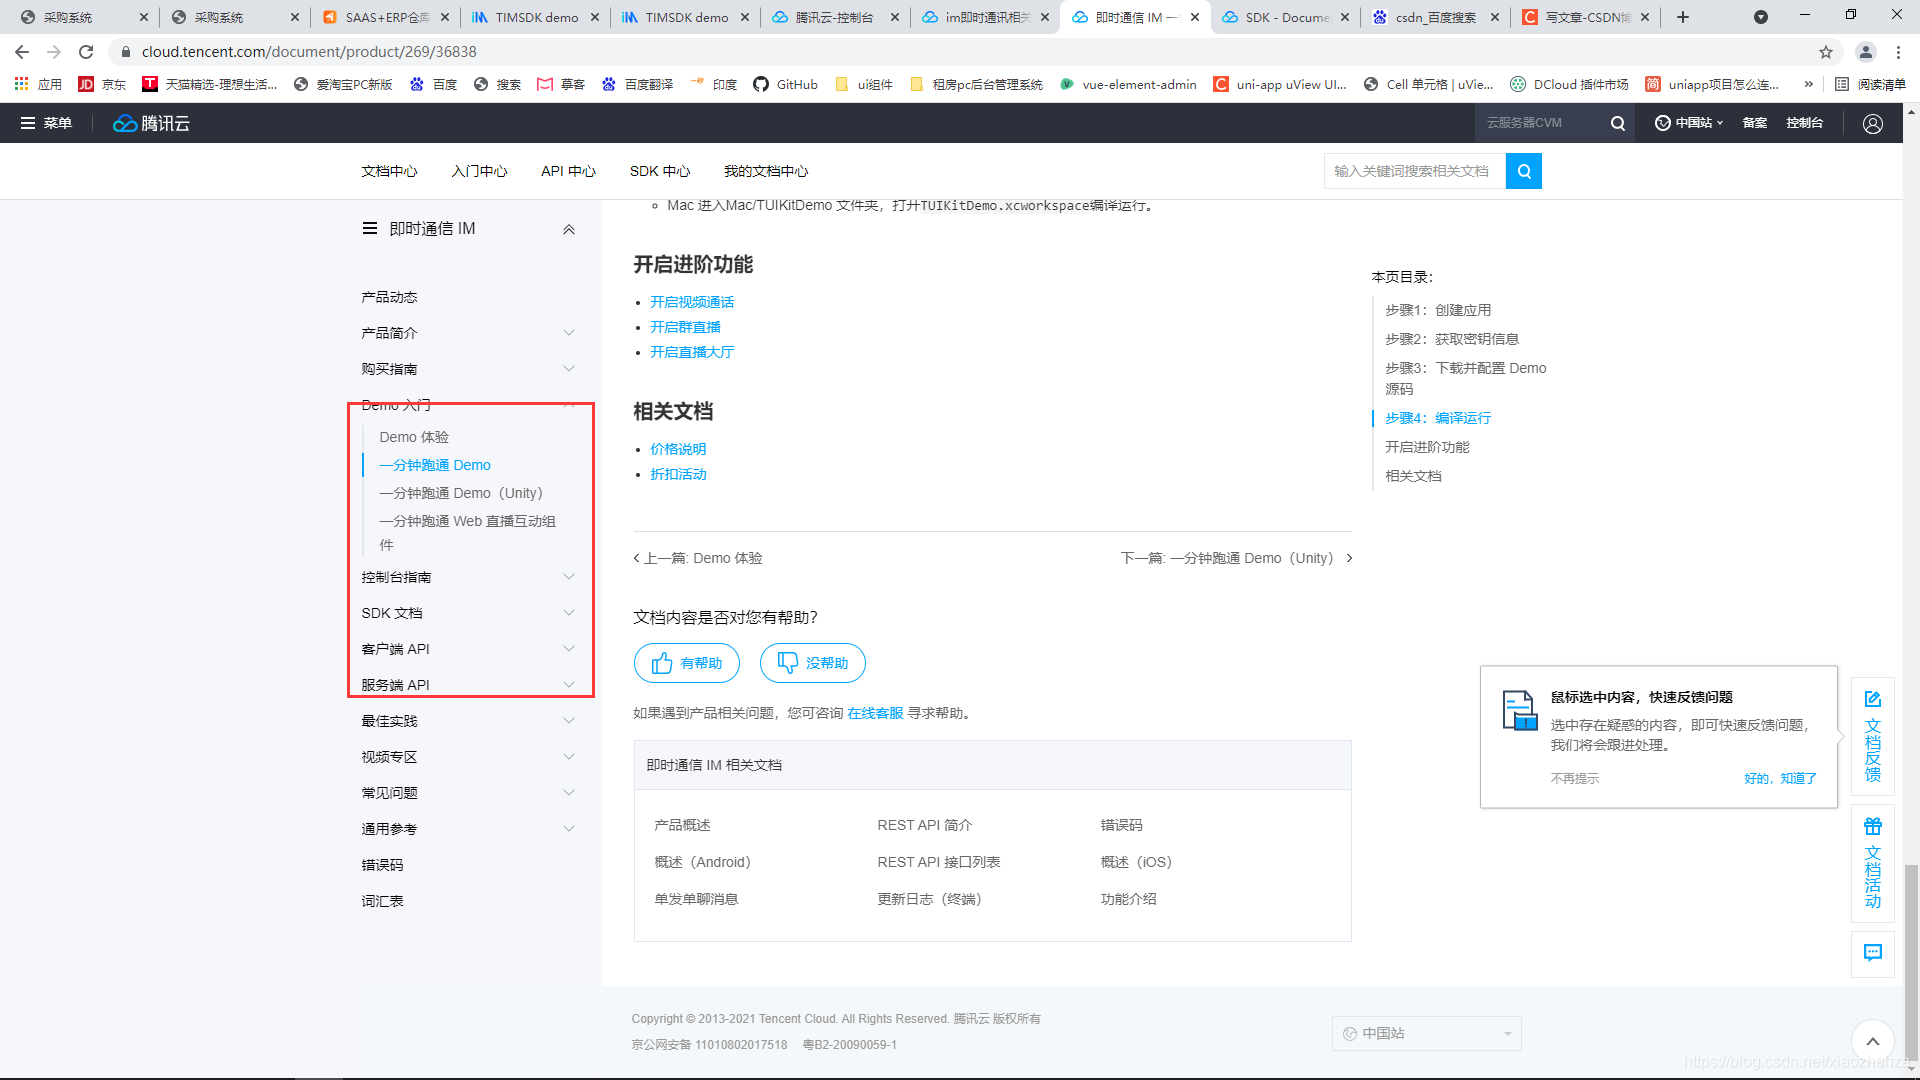Click the 输入关键词搜索相关文档 search field
This screenshot has width=1920, height=1080.
tap(1414, 171)
